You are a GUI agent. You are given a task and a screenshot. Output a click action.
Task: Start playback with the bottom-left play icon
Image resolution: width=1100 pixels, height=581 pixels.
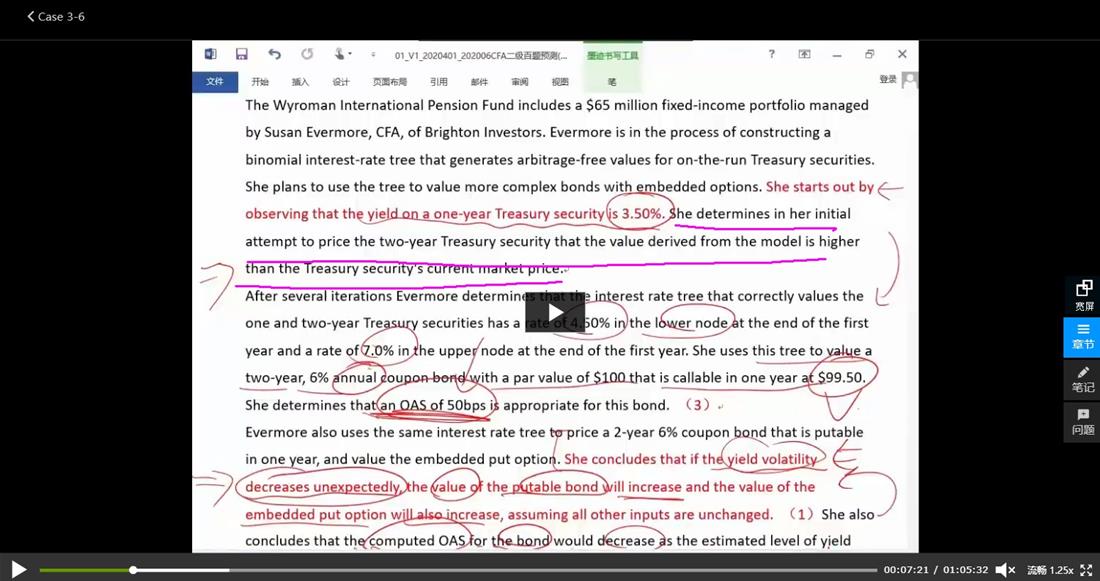pos(19,569)
